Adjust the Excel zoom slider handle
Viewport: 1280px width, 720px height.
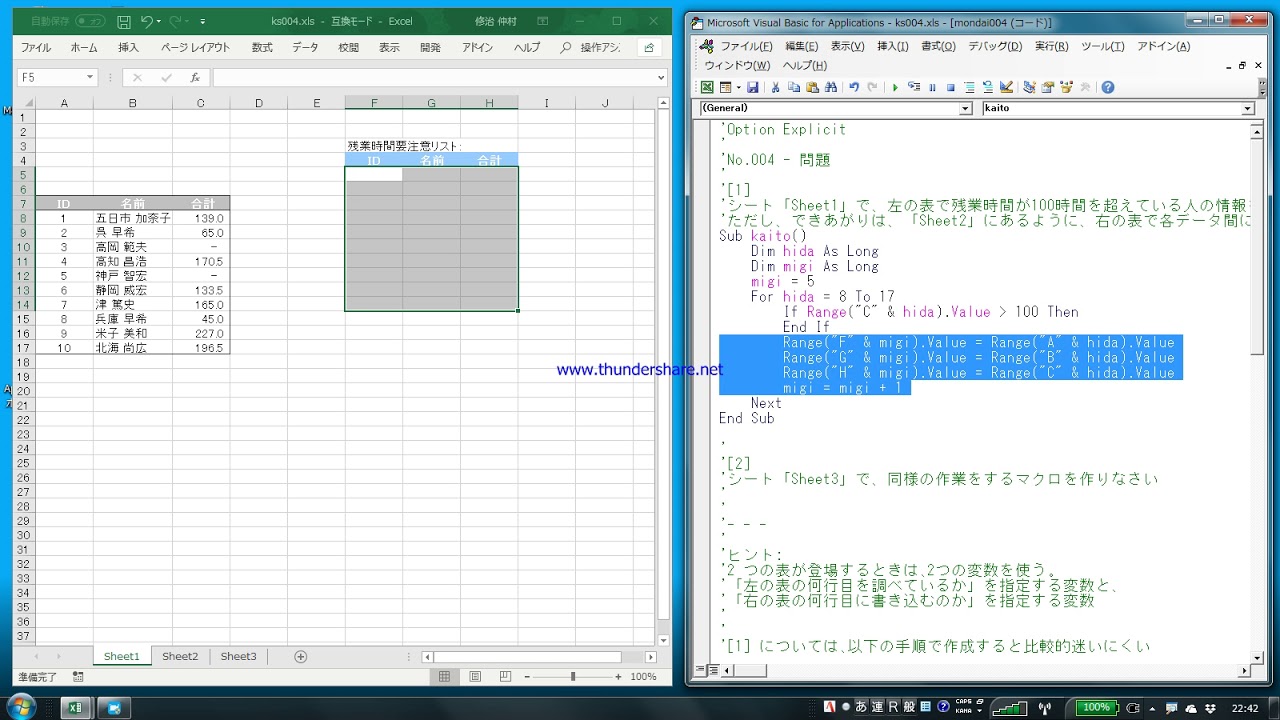coord(573,677)
